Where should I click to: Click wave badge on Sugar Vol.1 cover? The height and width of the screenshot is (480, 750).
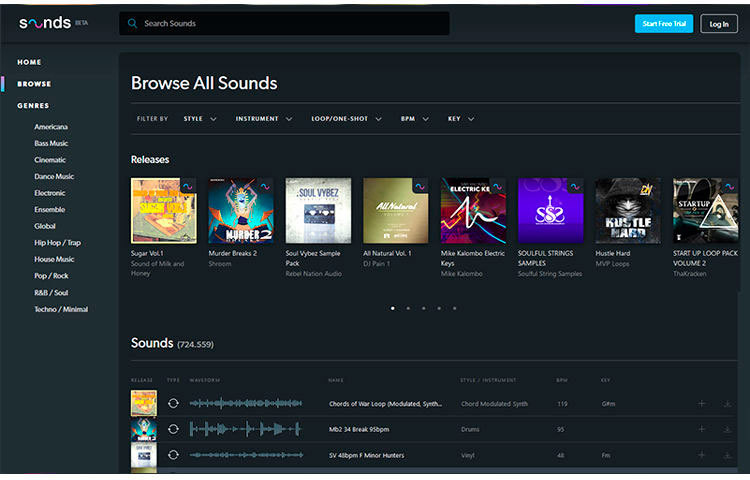click(187, 186)
